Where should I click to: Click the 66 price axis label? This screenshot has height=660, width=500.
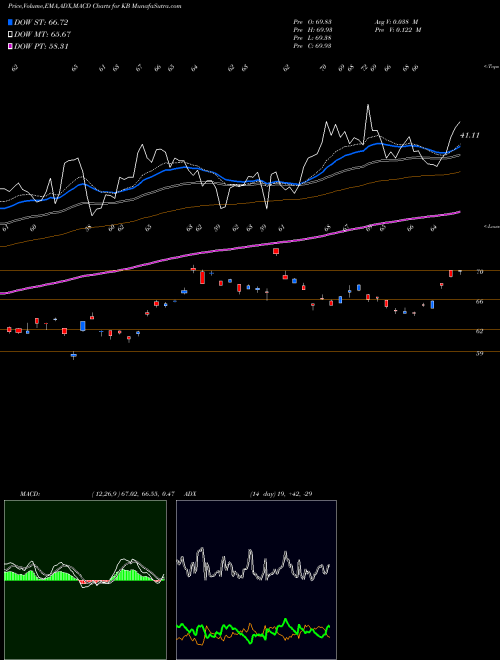[x=479, y=301]
